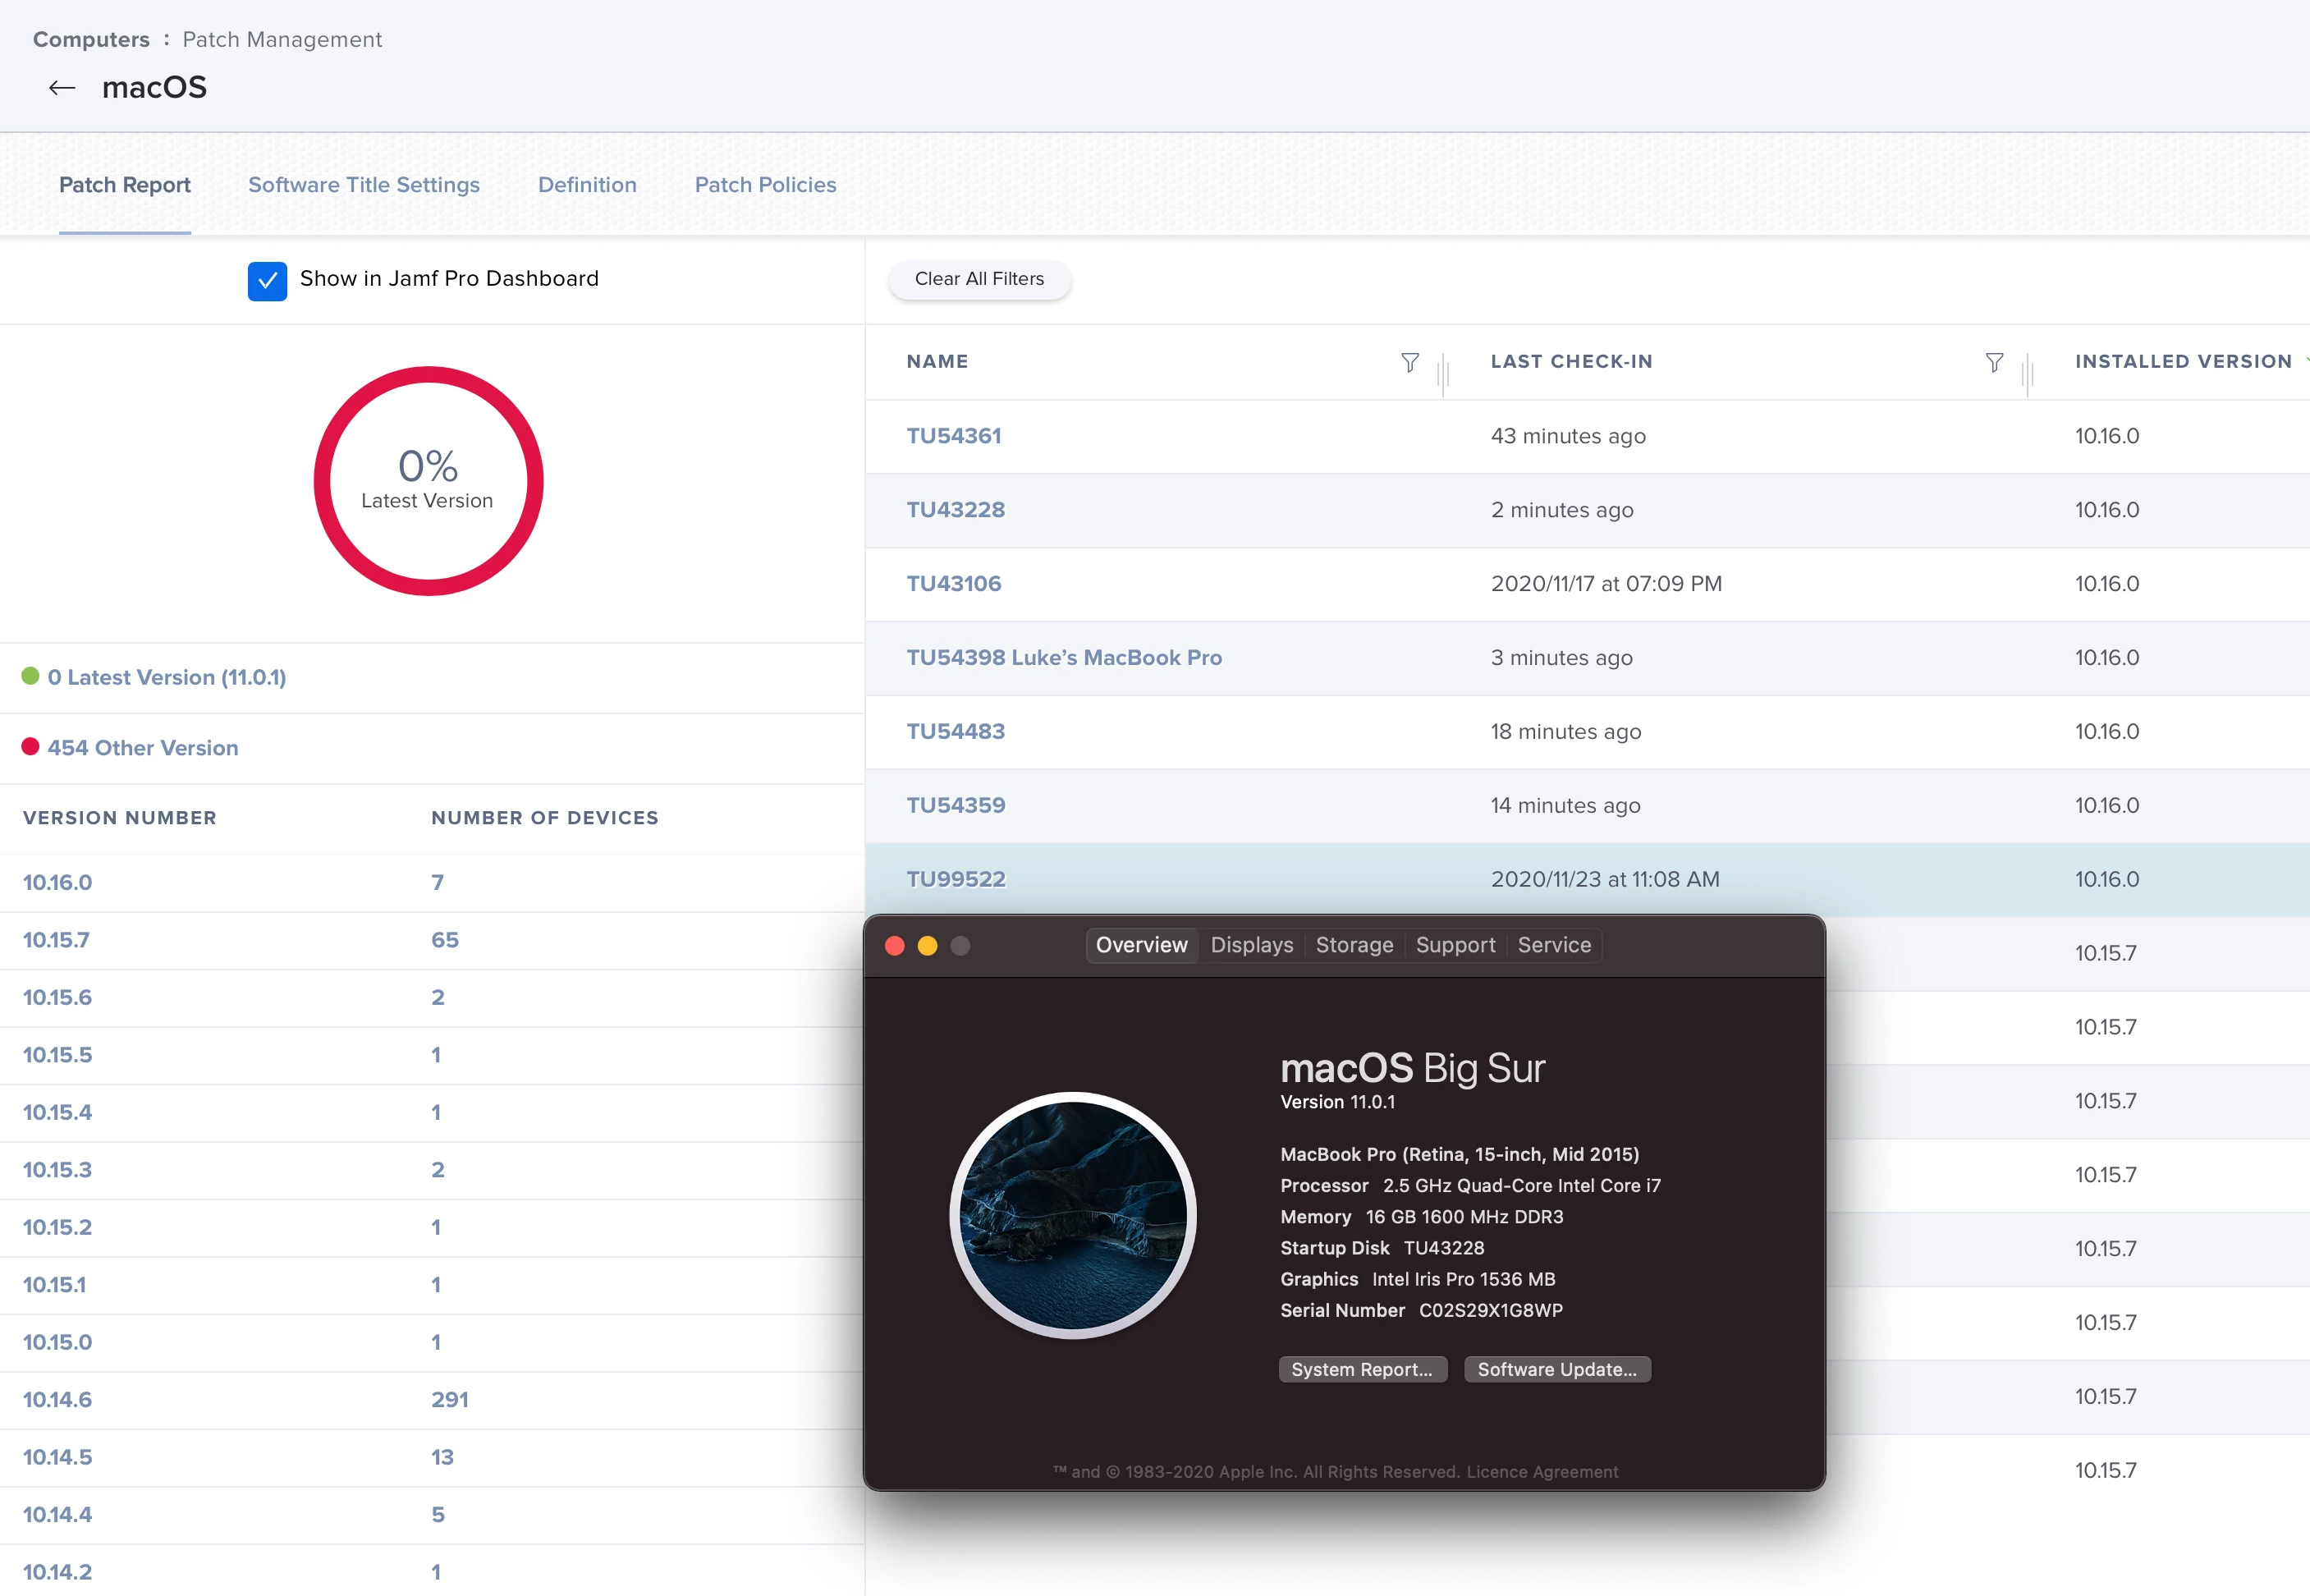This screenshot has width=2310, height=1596.
Task: Click the 0% Latest Version progress ring
Action: click(428, 481)
